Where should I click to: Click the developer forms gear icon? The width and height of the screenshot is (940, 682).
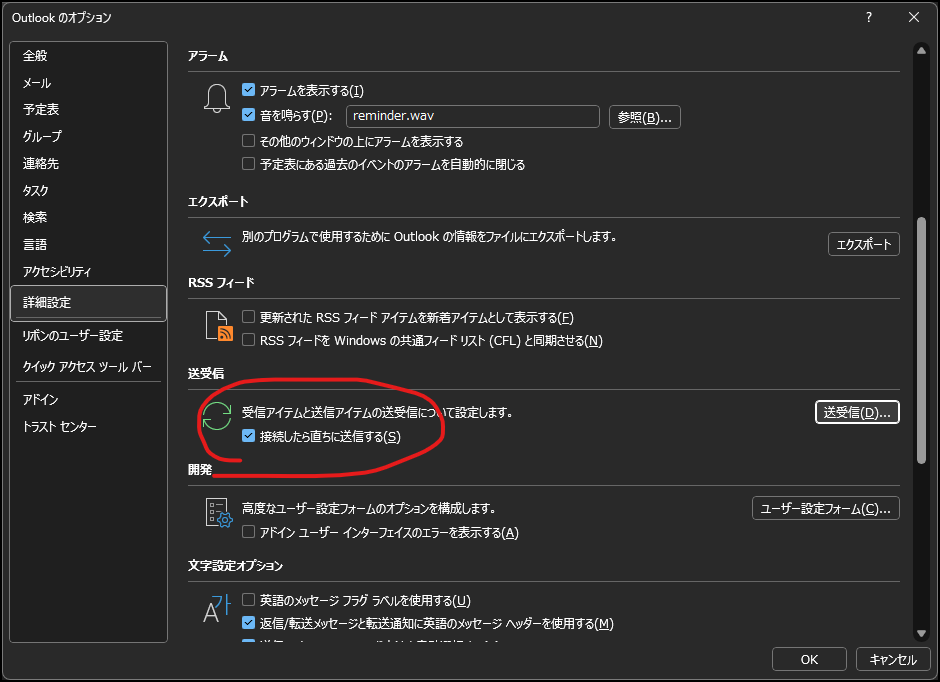pos(219,512)
